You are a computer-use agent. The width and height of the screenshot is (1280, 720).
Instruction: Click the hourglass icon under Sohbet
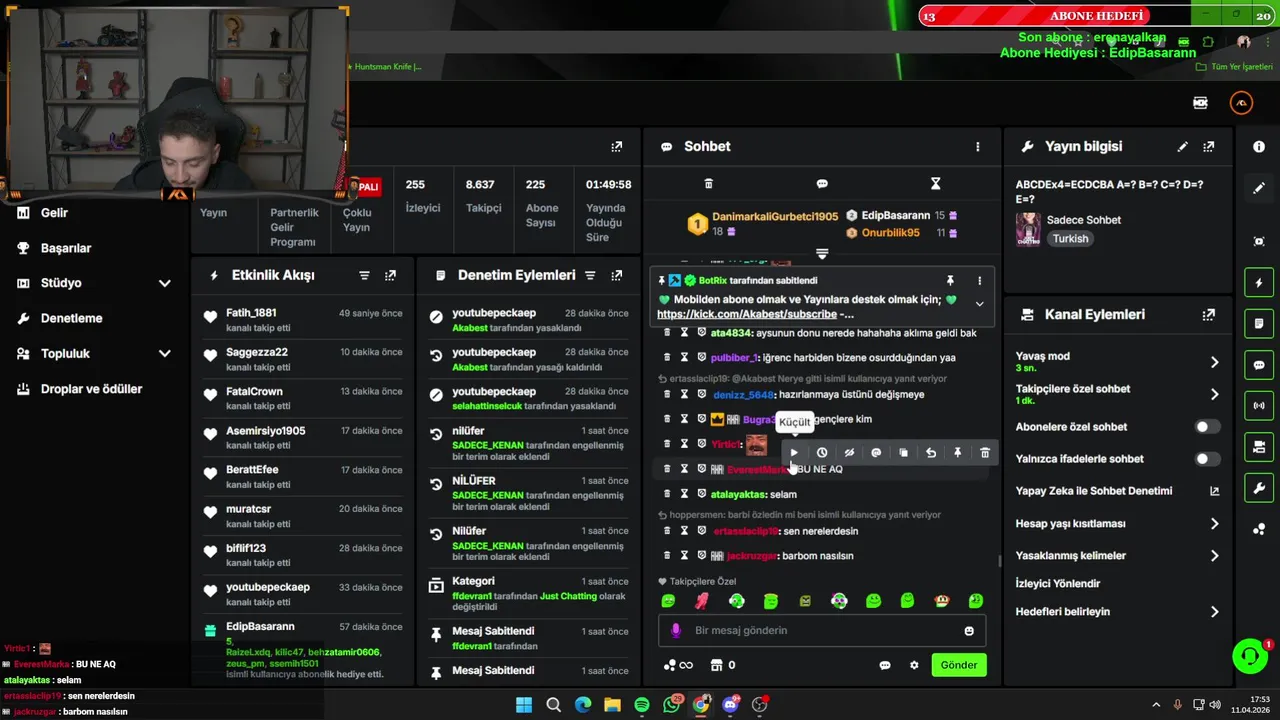[936, 184]
